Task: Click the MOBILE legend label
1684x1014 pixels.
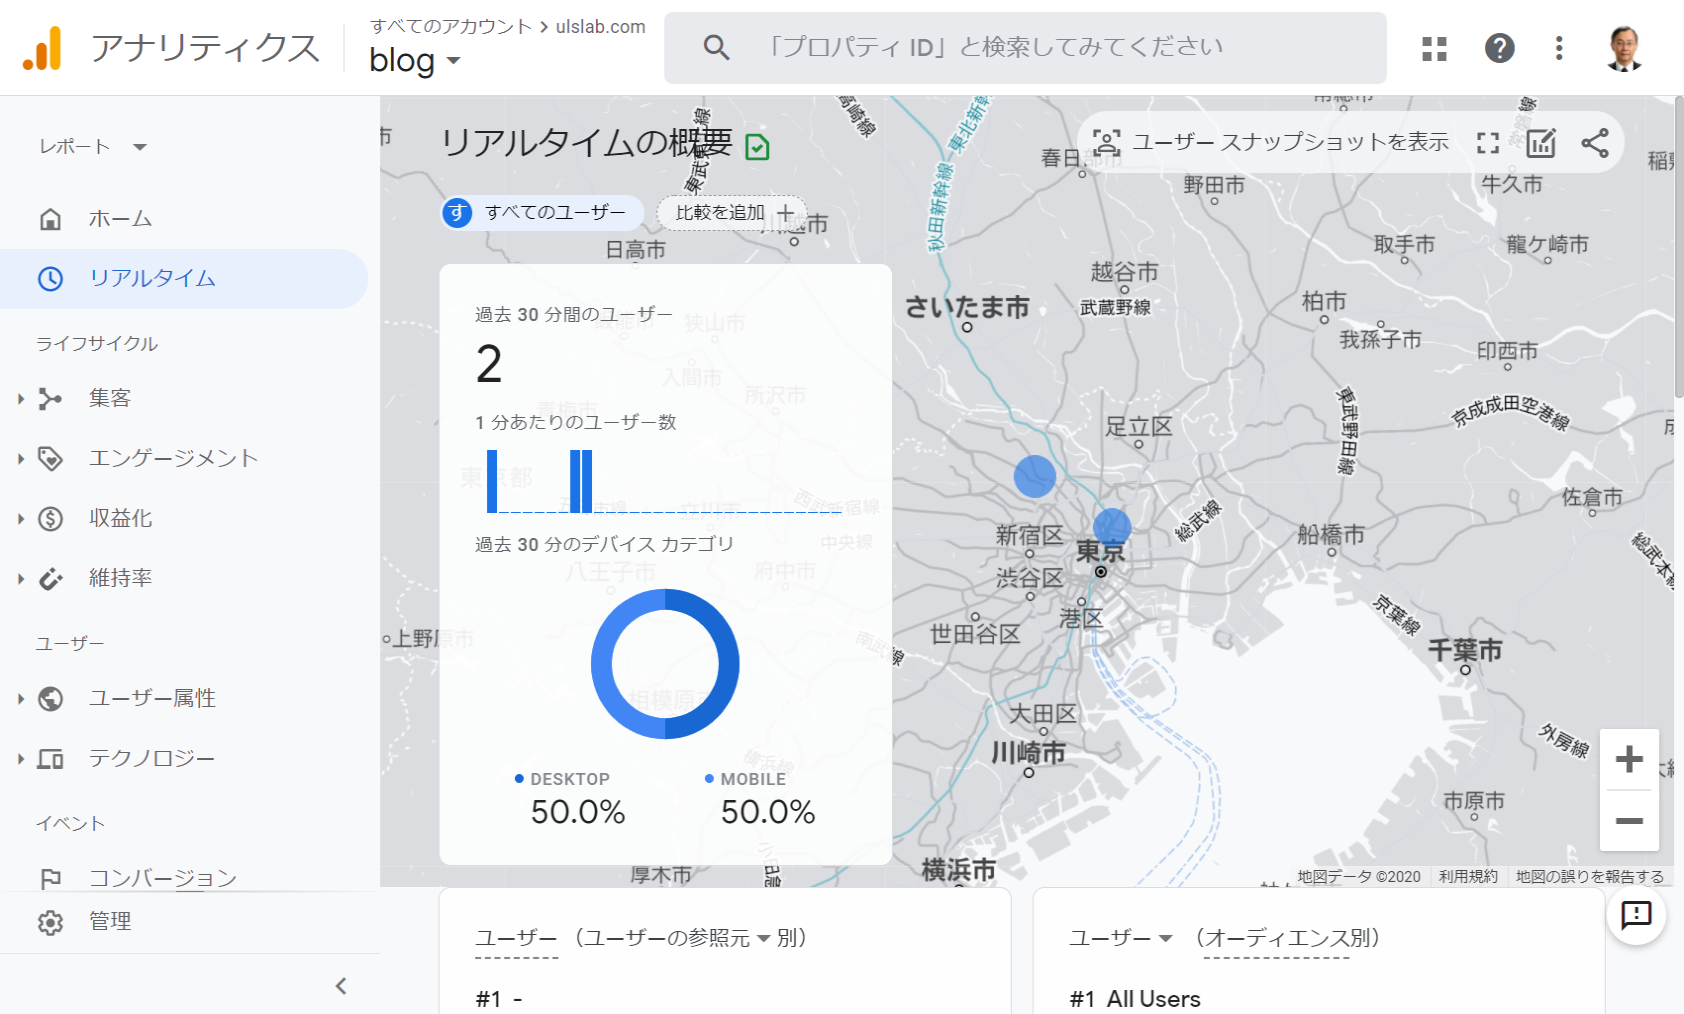Action: 753,779
